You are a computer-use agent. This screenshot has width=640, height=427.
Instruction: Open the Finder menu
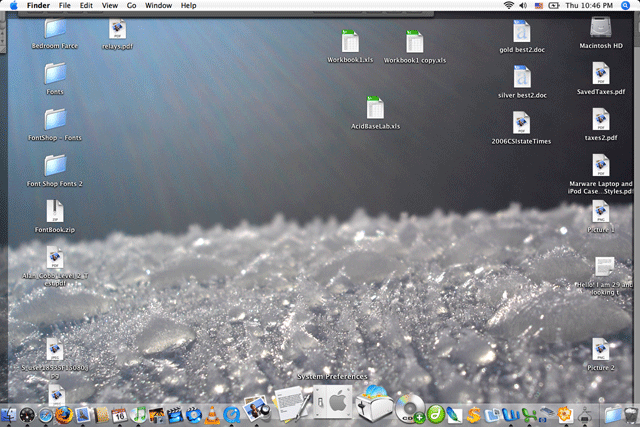[38, 5]
